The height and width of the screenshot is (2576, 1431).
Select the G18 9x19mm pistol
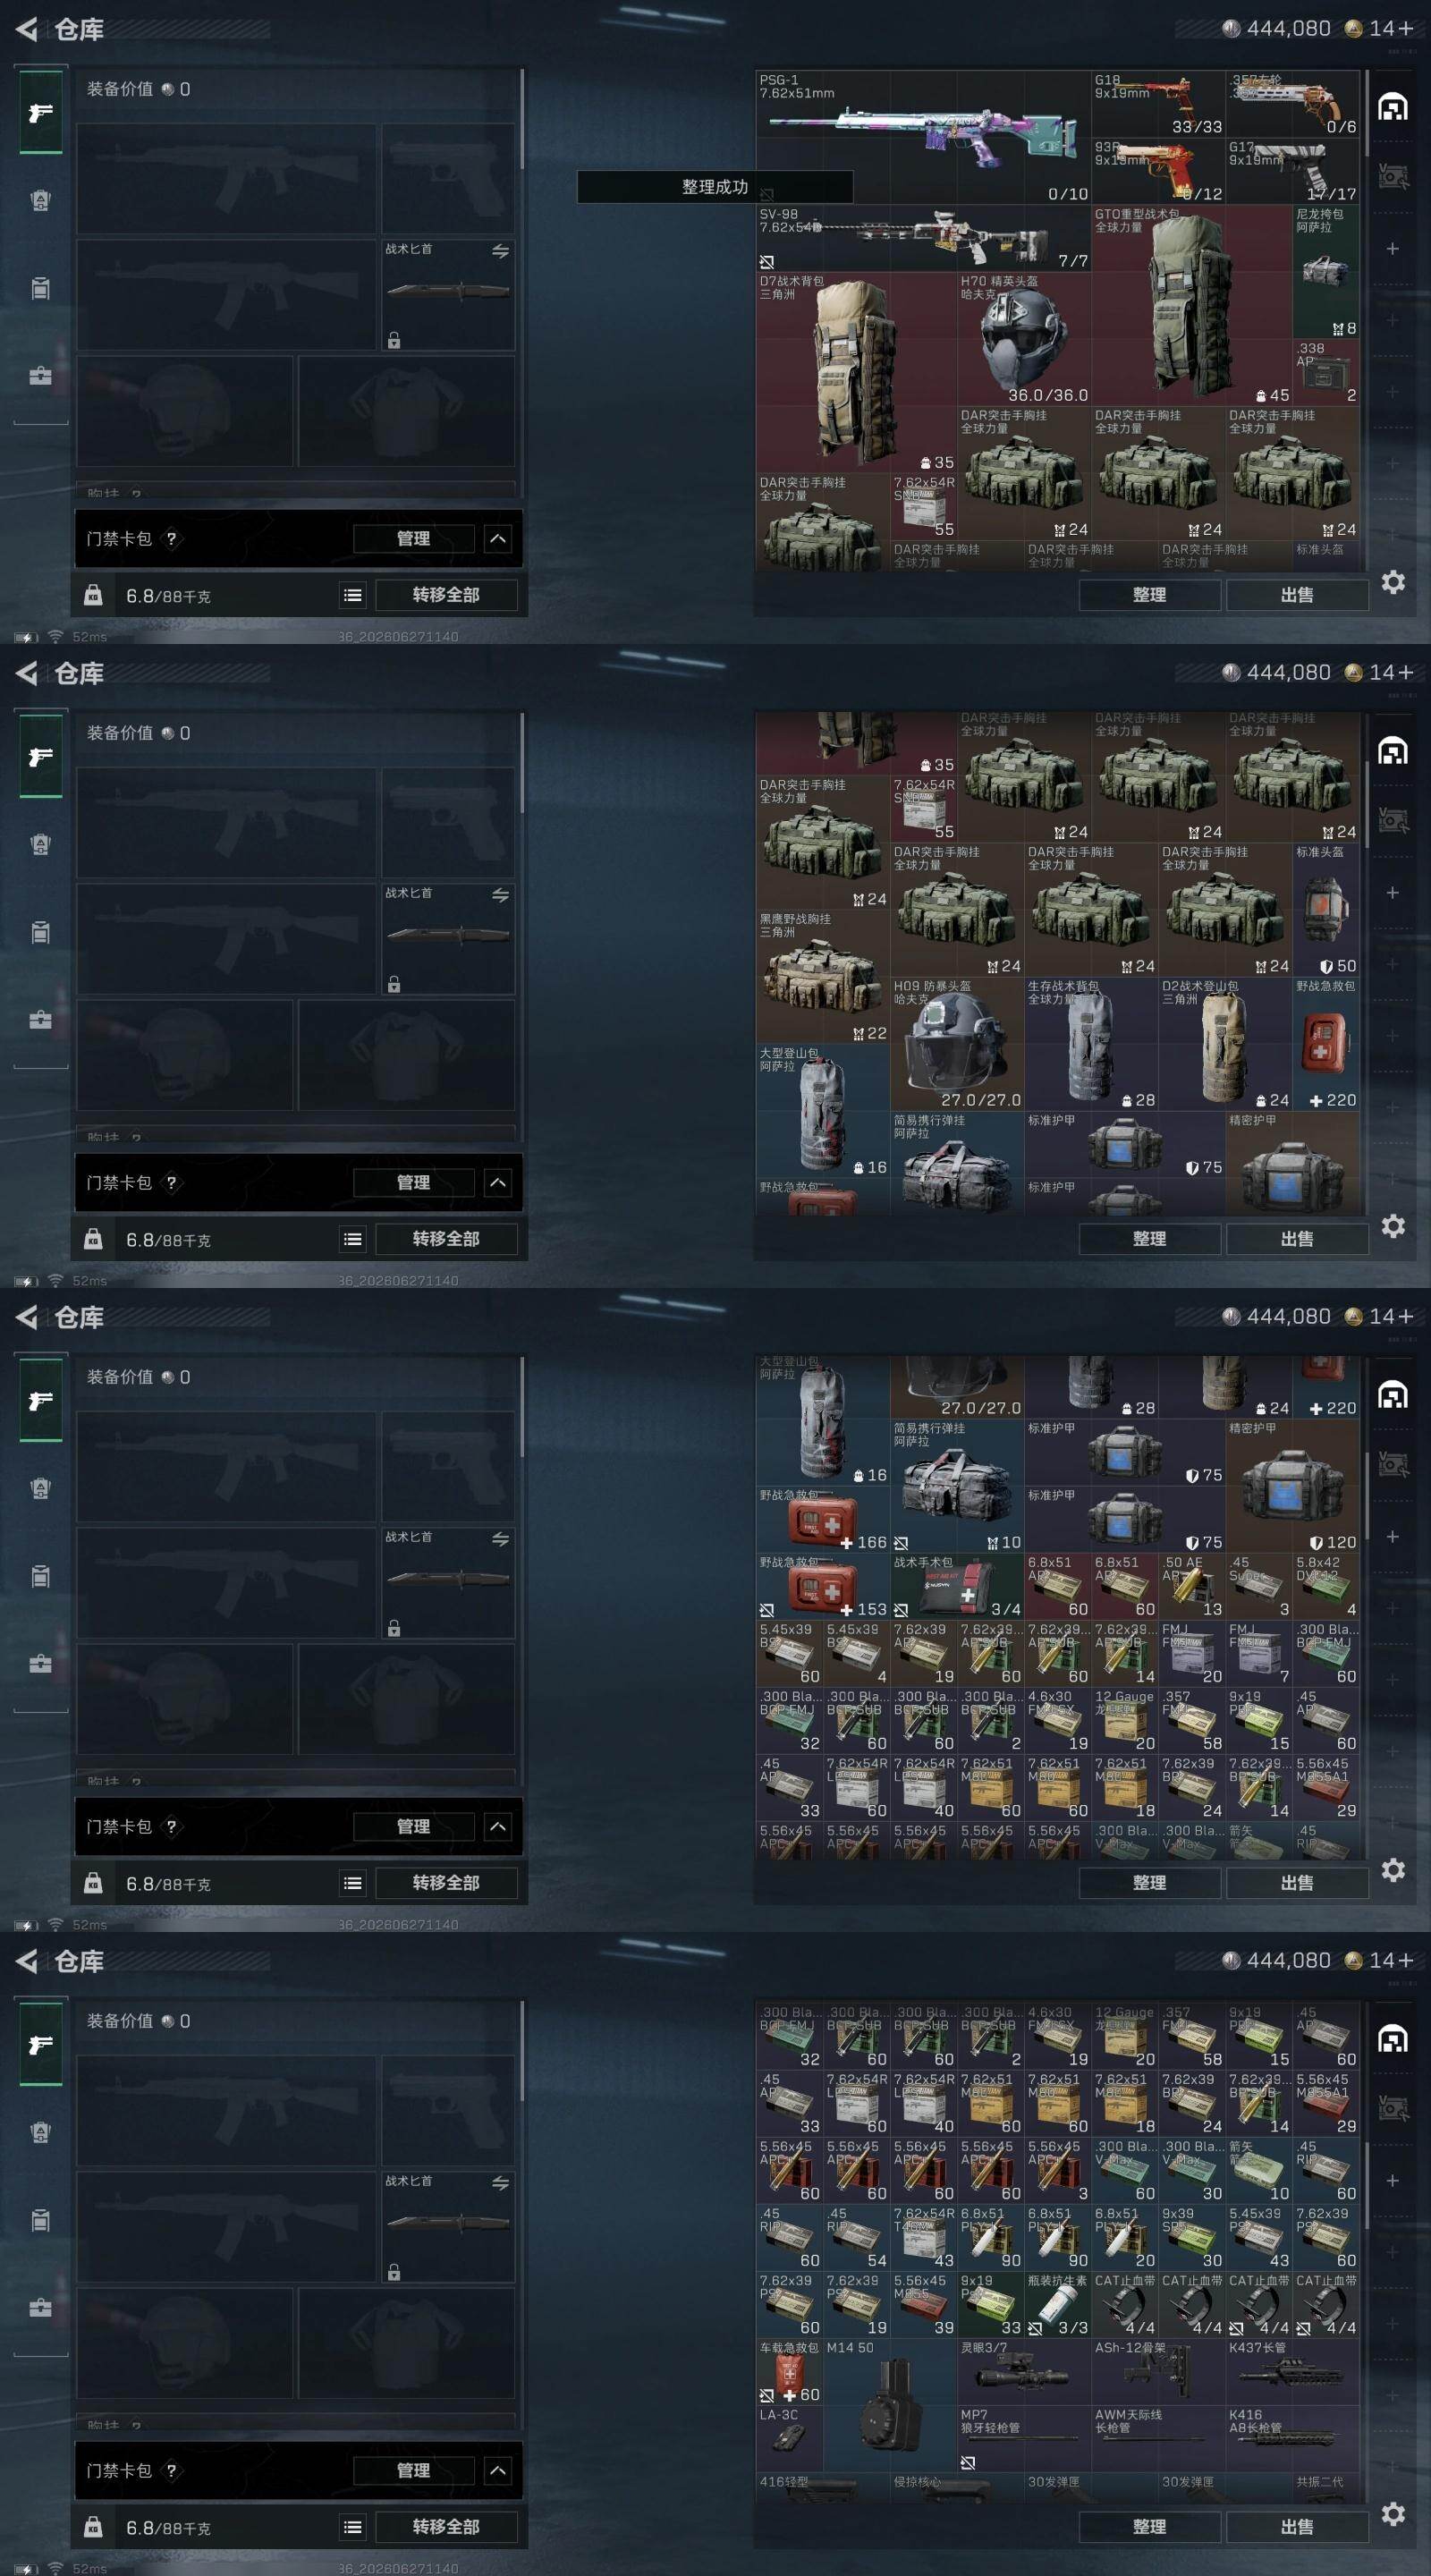click(x=1158, y=104)
